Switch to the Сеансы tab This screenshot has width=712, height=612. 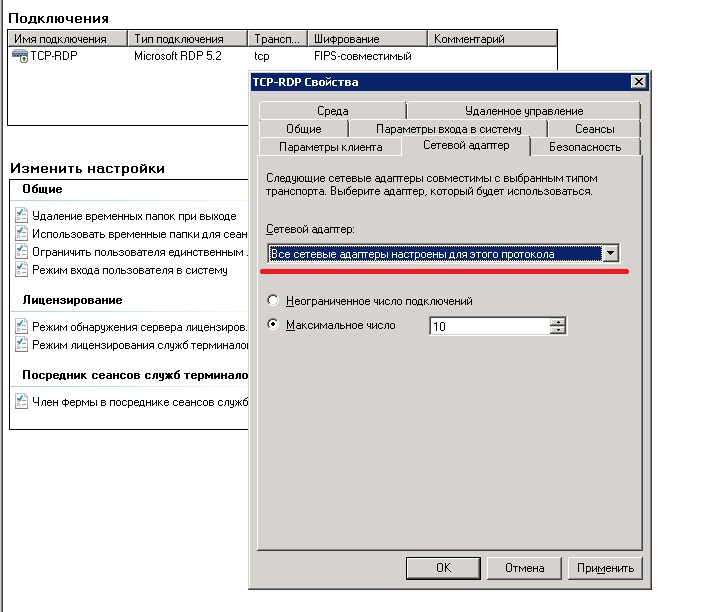tap(594, 129)
